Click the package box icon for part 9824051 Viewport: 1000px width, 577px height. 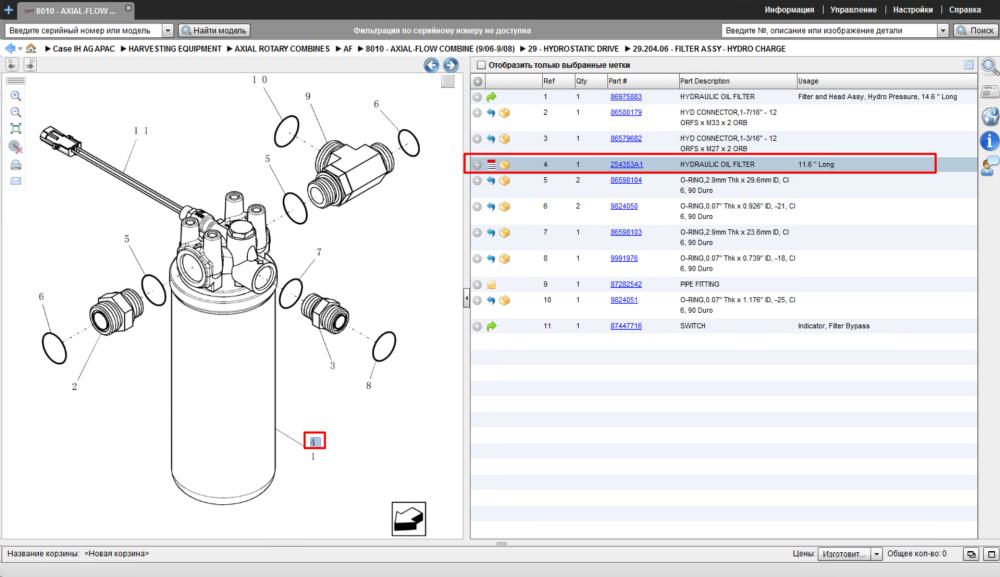pos(504,300)
